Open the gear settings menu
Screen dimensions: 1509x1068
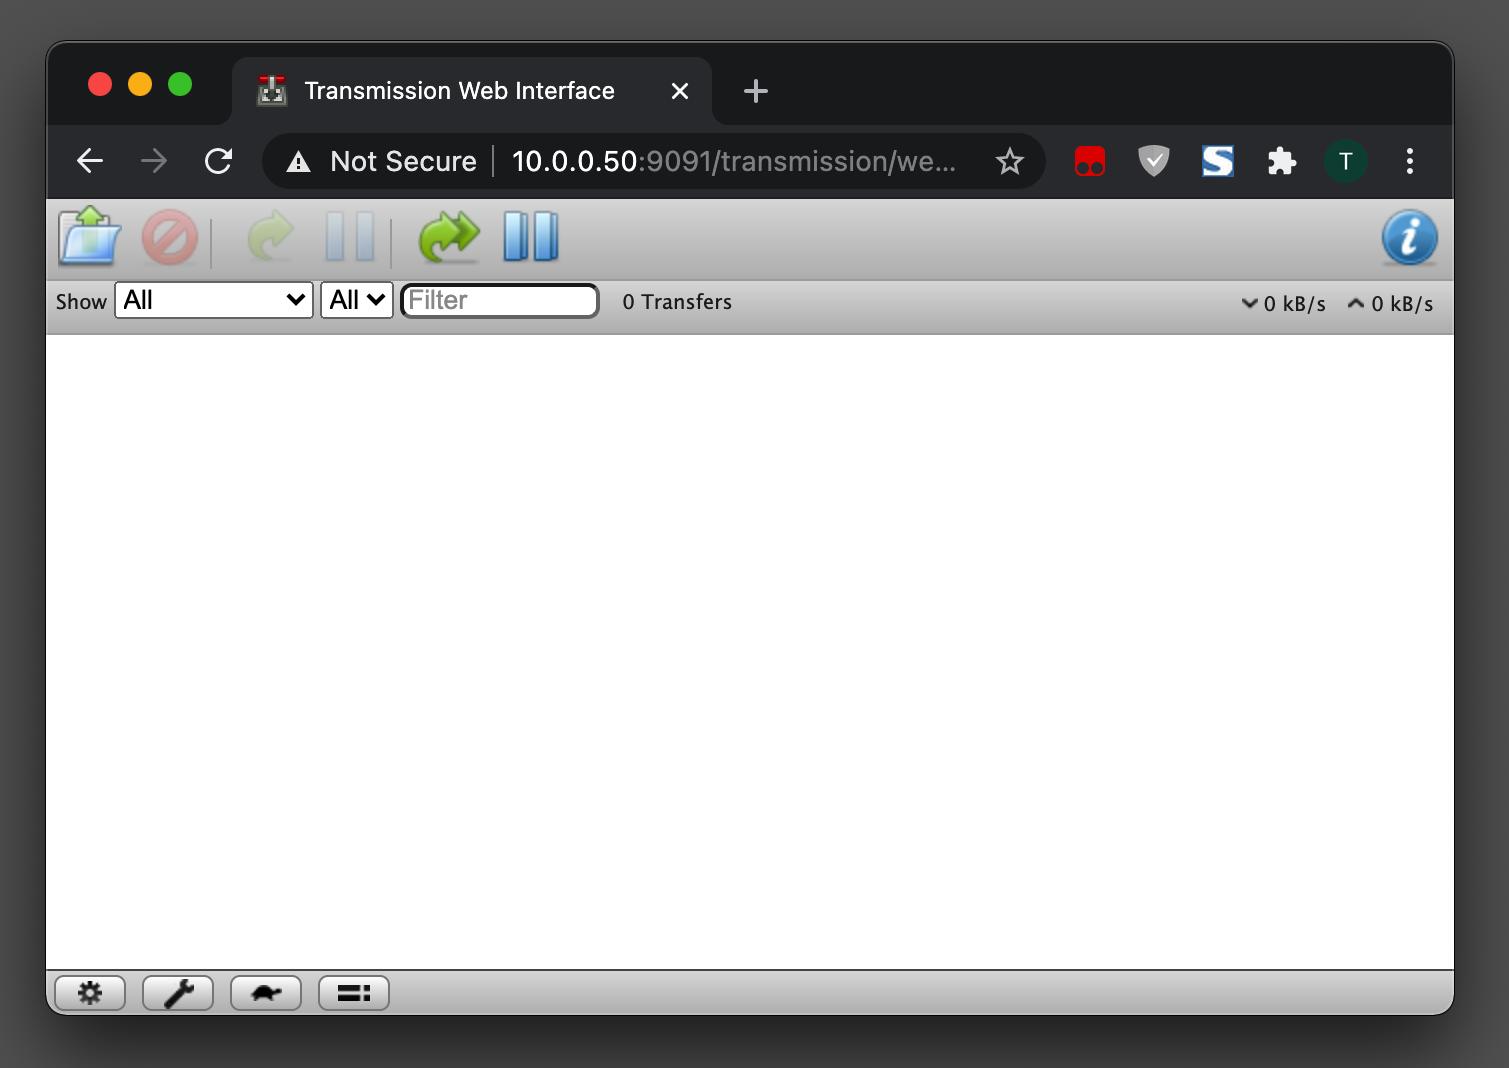coord(90,993)
